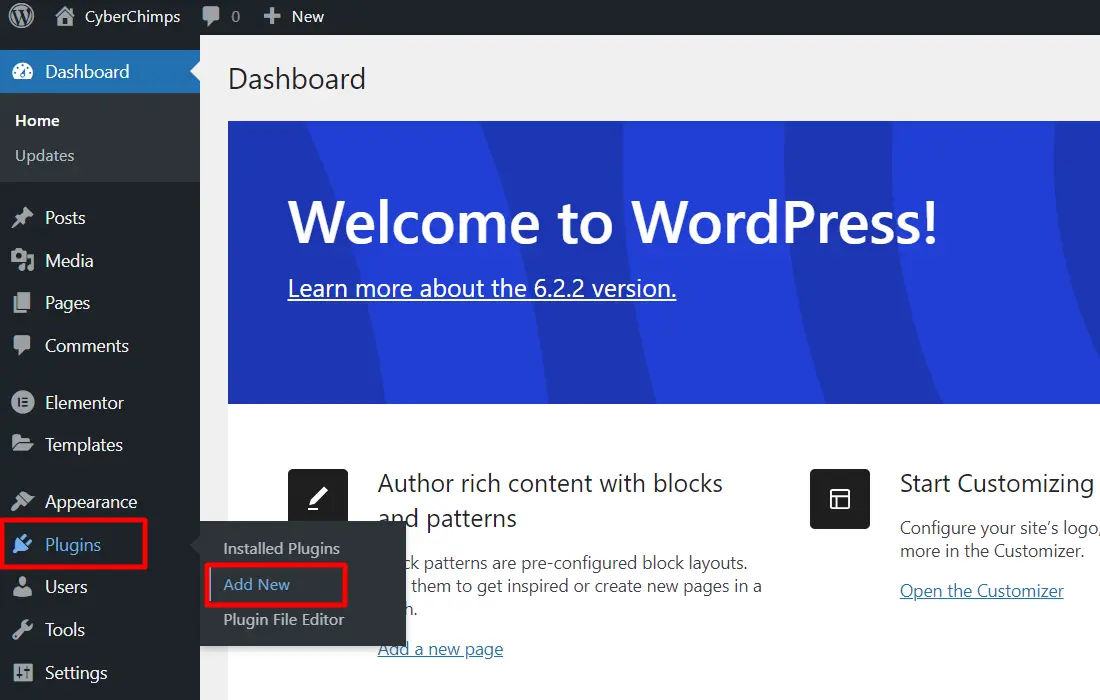Click the Settings sliders icon
The height and width of the screenshot is (700, 1100).
22,673
